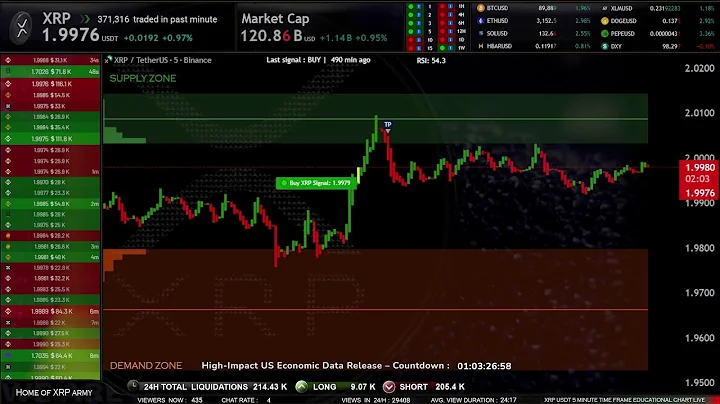The height and width of the screenshot is (404, 720).
Task: Click the RSI: 54.3 reading
Action: point(431,60)
